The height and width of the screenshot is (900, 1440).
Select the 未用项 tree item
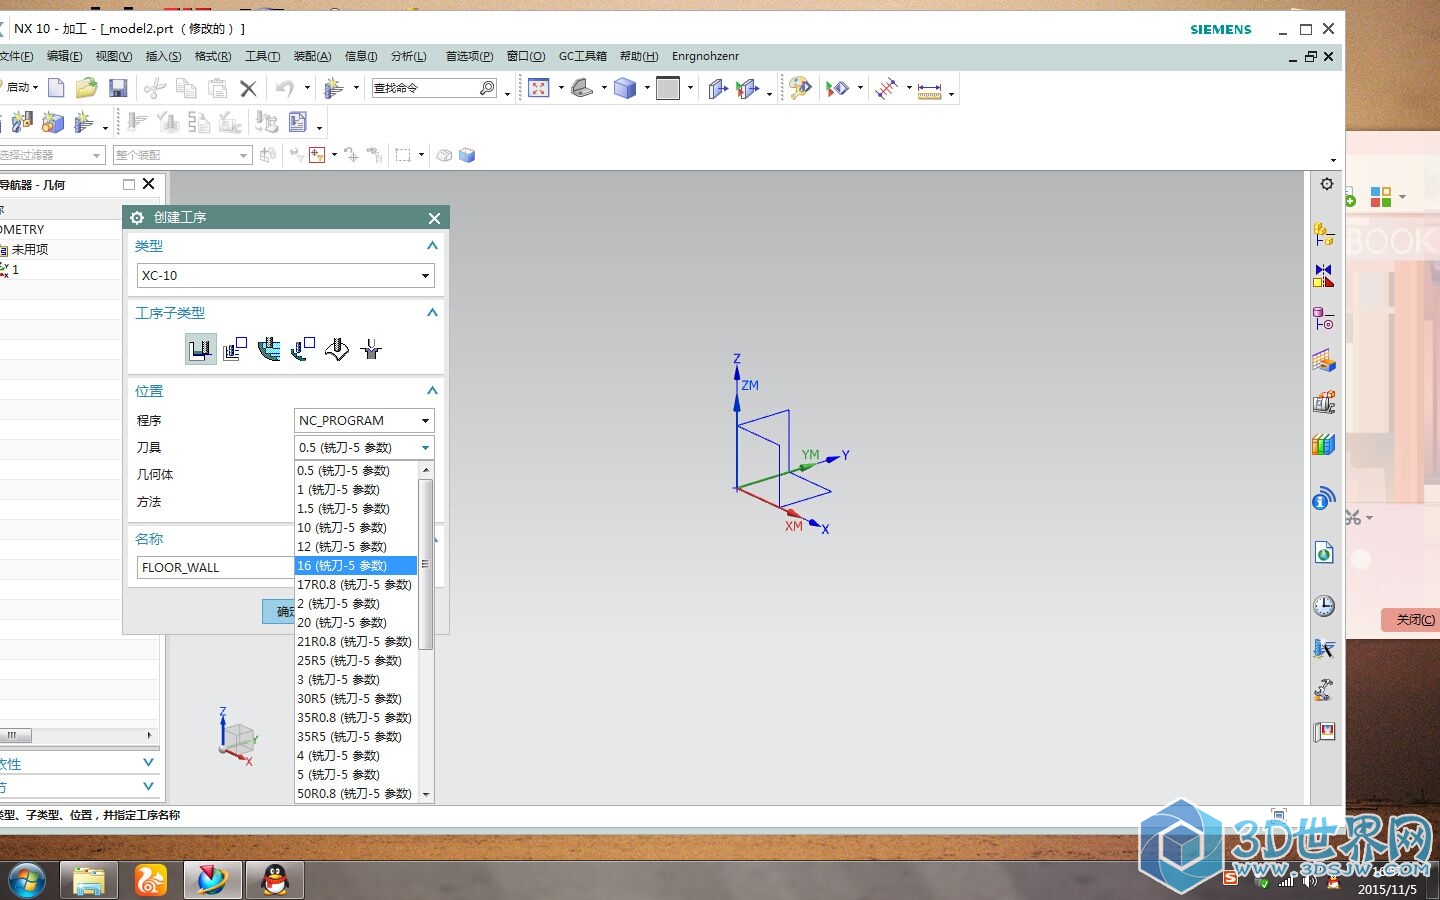coord(29,249)
